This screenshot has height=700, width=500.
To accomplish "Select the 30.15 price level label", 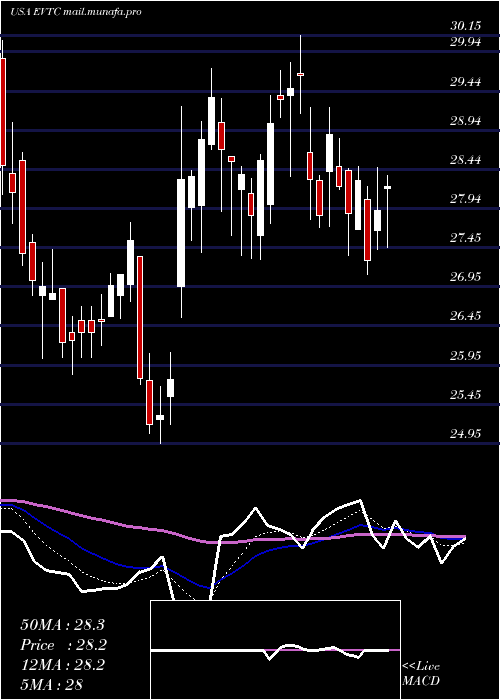I will tap(466, 26).
